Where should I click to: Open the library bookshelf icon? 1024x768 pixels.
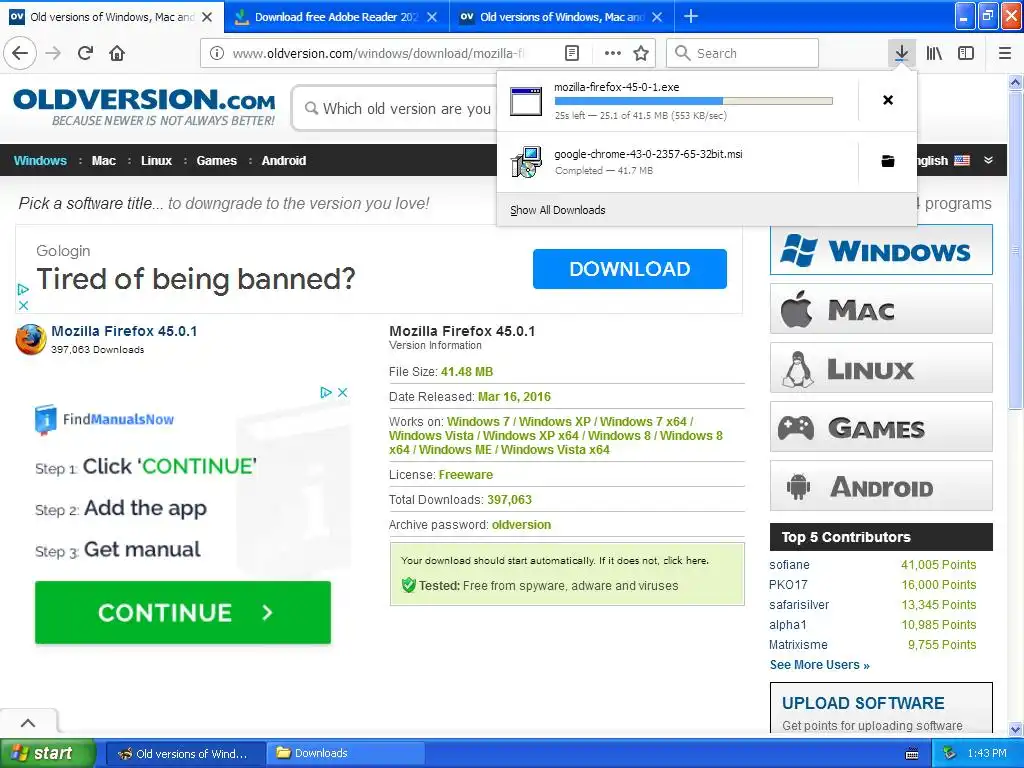[x=934, y=53]
